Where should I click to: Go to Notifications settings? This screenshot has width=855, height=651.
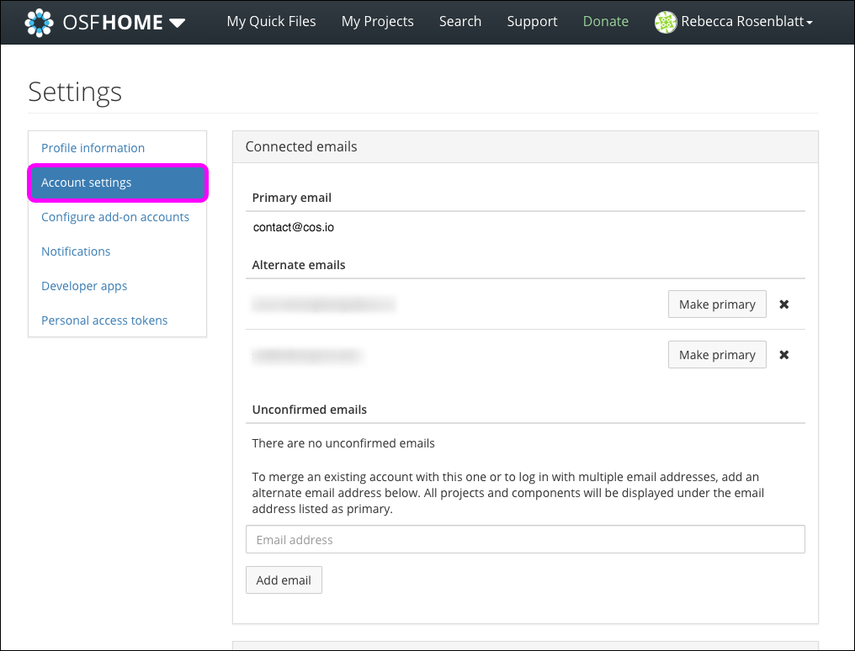pyautogui.click(x=76, y=251)
